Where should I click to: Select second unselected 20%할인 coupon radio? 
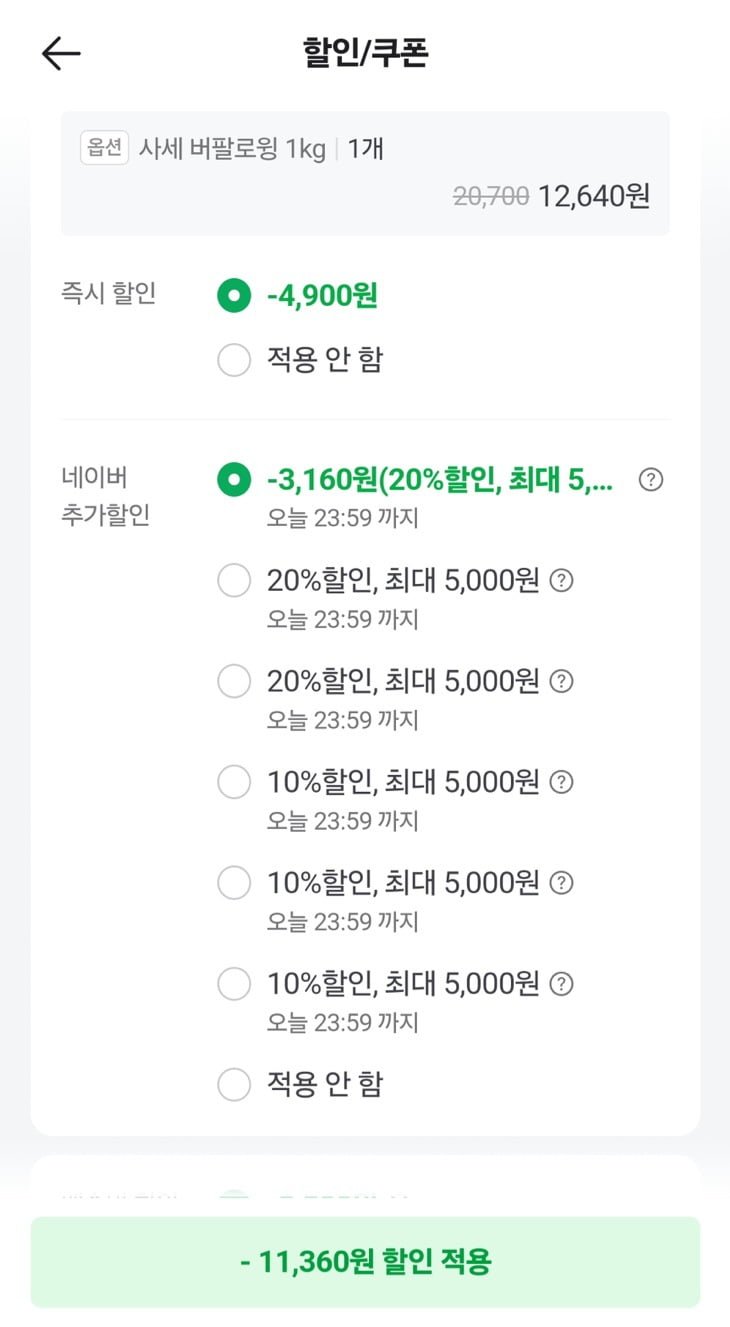234,681
